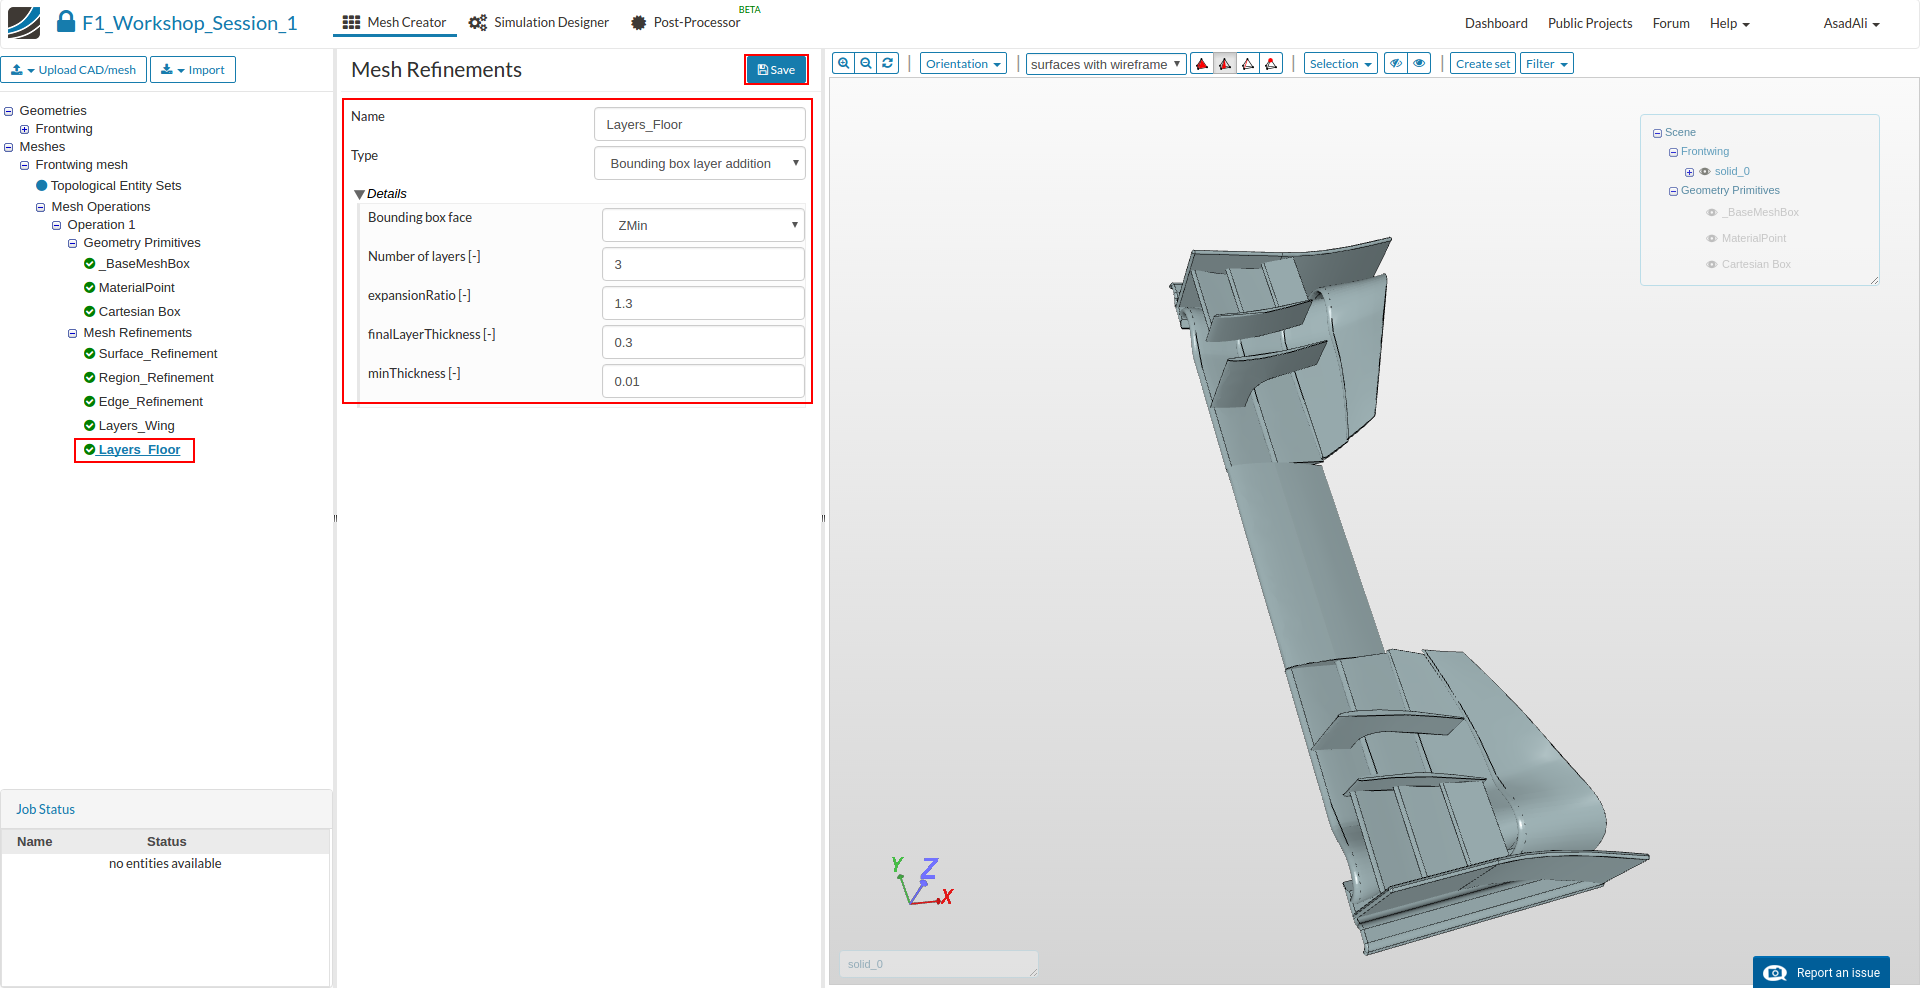The height and width of the screenshot is (988, 1920).
Task: Click the hide selection crossed-eye icon
Action: click(x=1396, y=64)
